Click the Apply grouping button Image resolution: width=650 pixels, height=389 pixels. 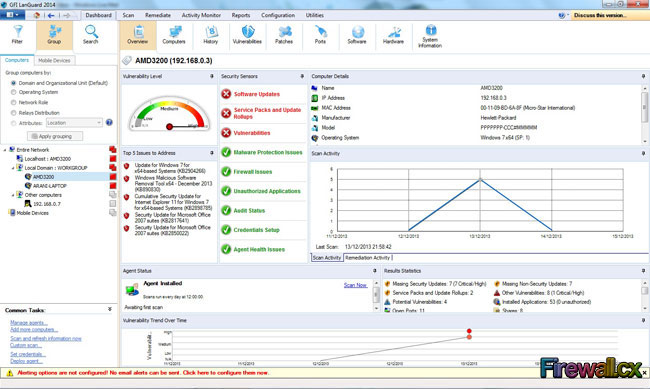55,136
